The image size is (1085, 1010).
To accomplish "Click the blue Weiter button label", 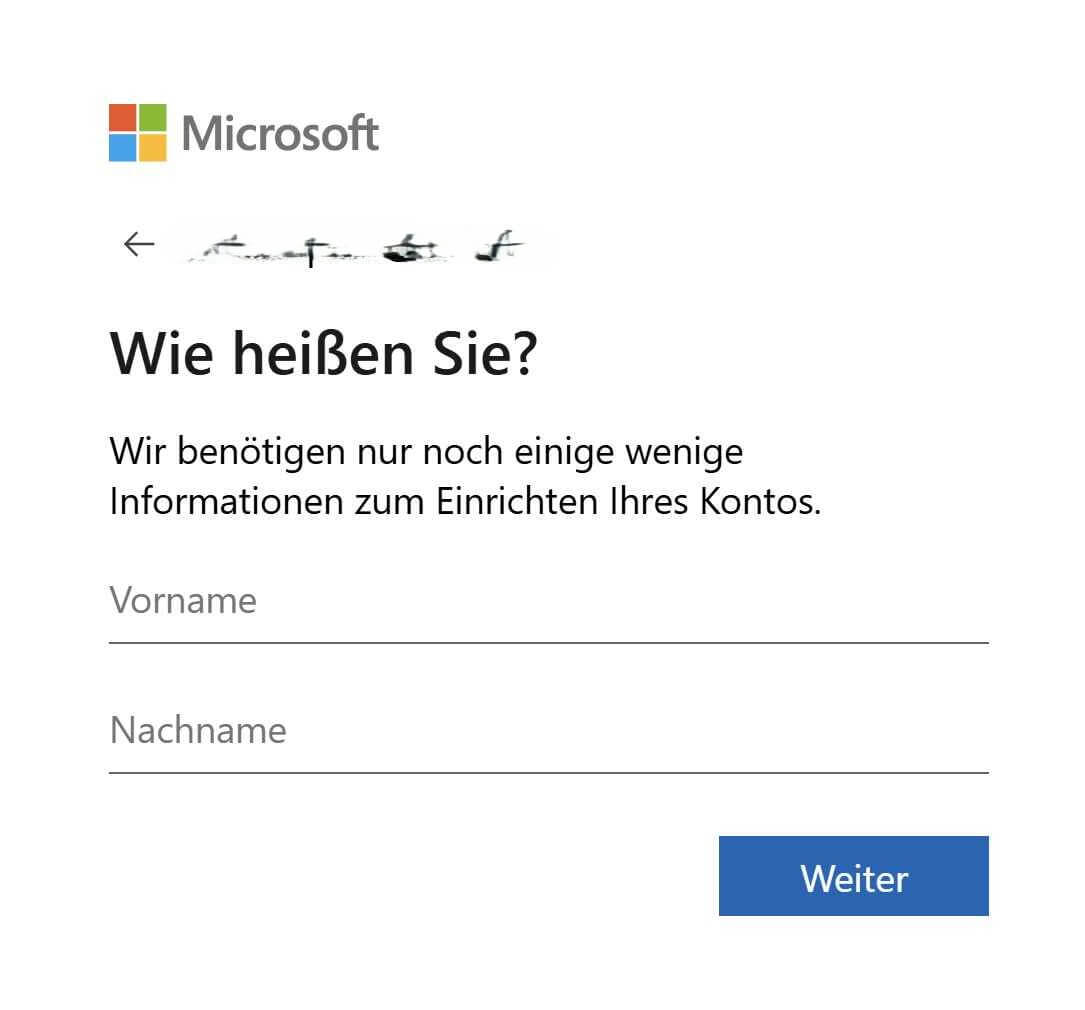I will click(853, 877).
